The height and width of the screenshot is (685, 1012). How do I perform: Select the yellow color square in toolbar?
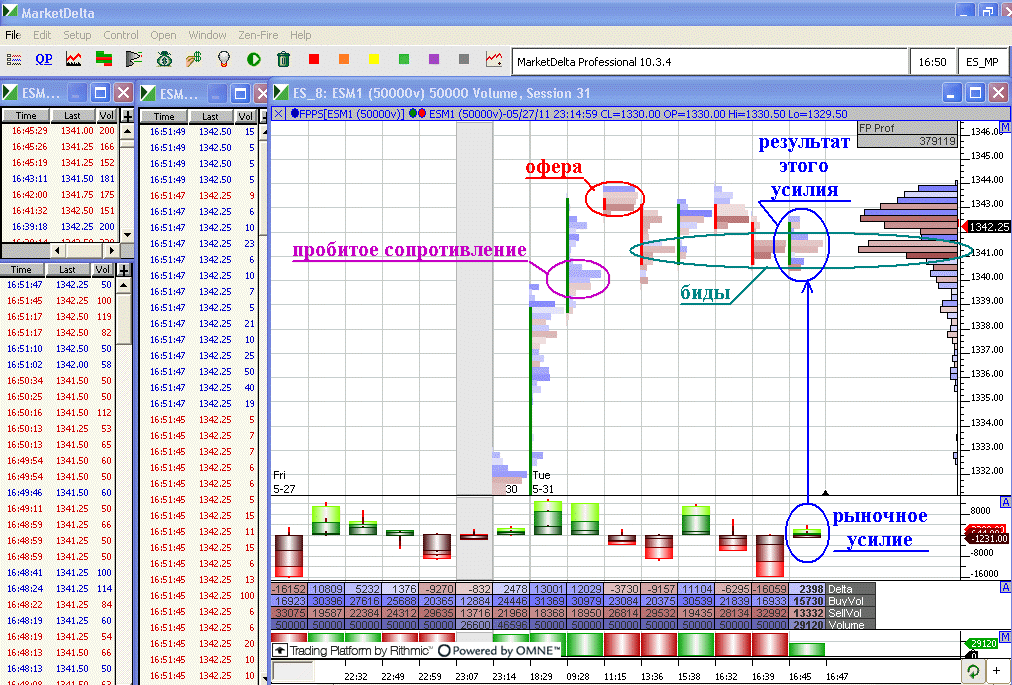[373, 59]
